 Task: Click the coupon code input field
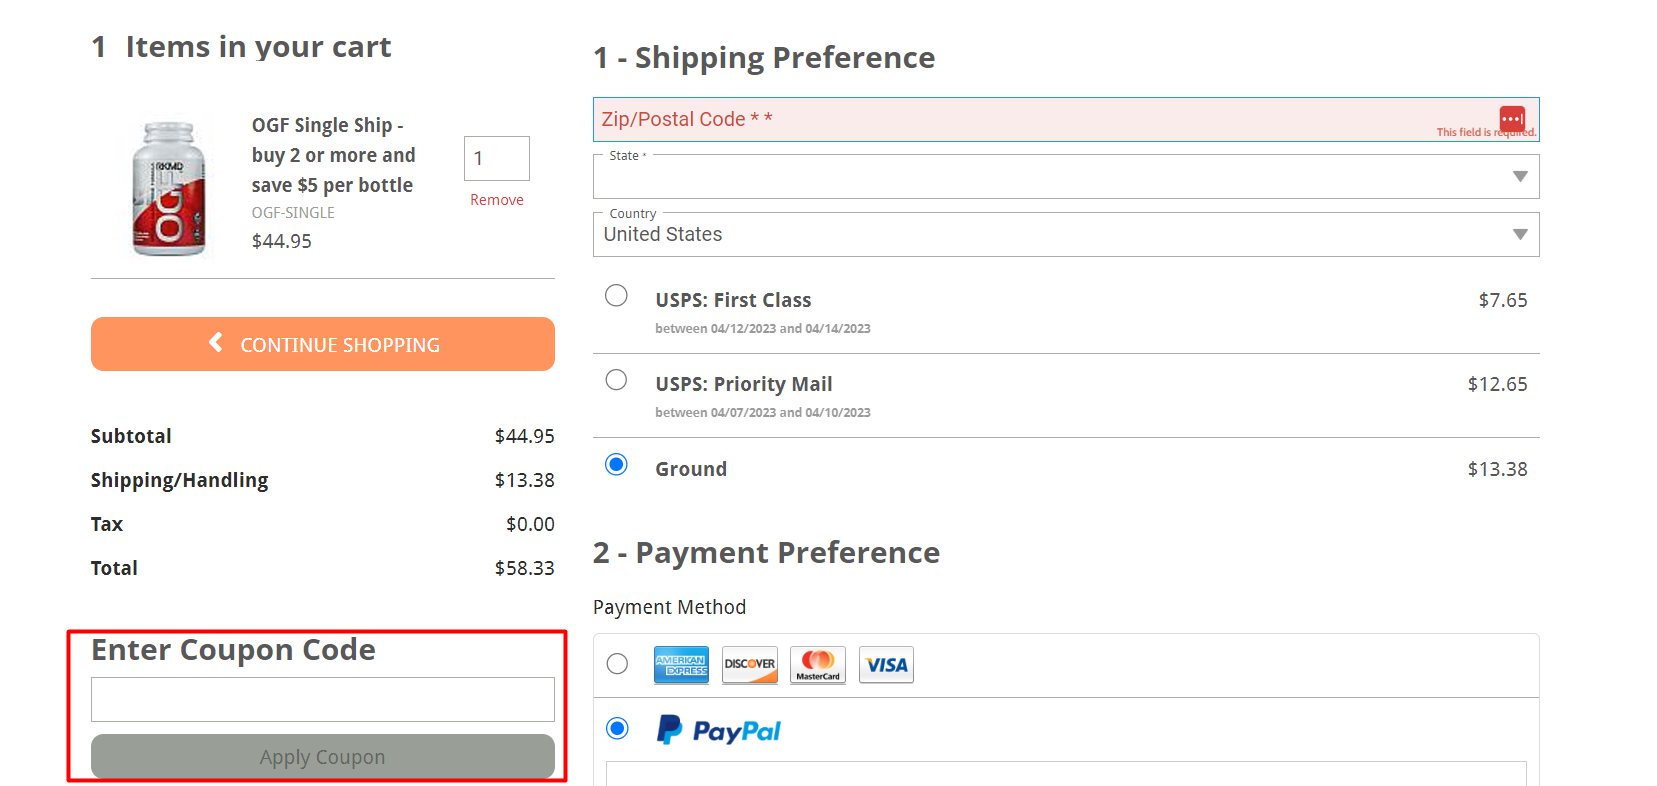tap(323, 699)
